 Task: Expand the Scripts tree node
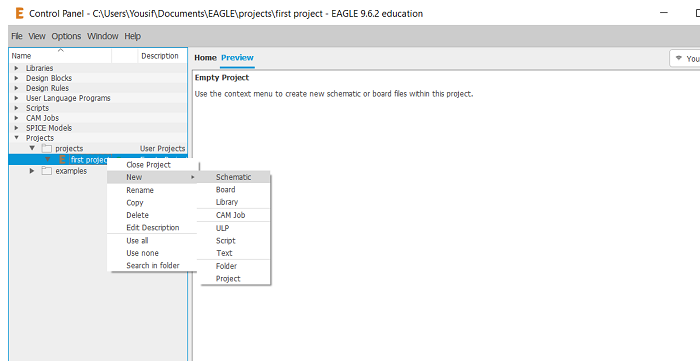(x=17, y=108)
